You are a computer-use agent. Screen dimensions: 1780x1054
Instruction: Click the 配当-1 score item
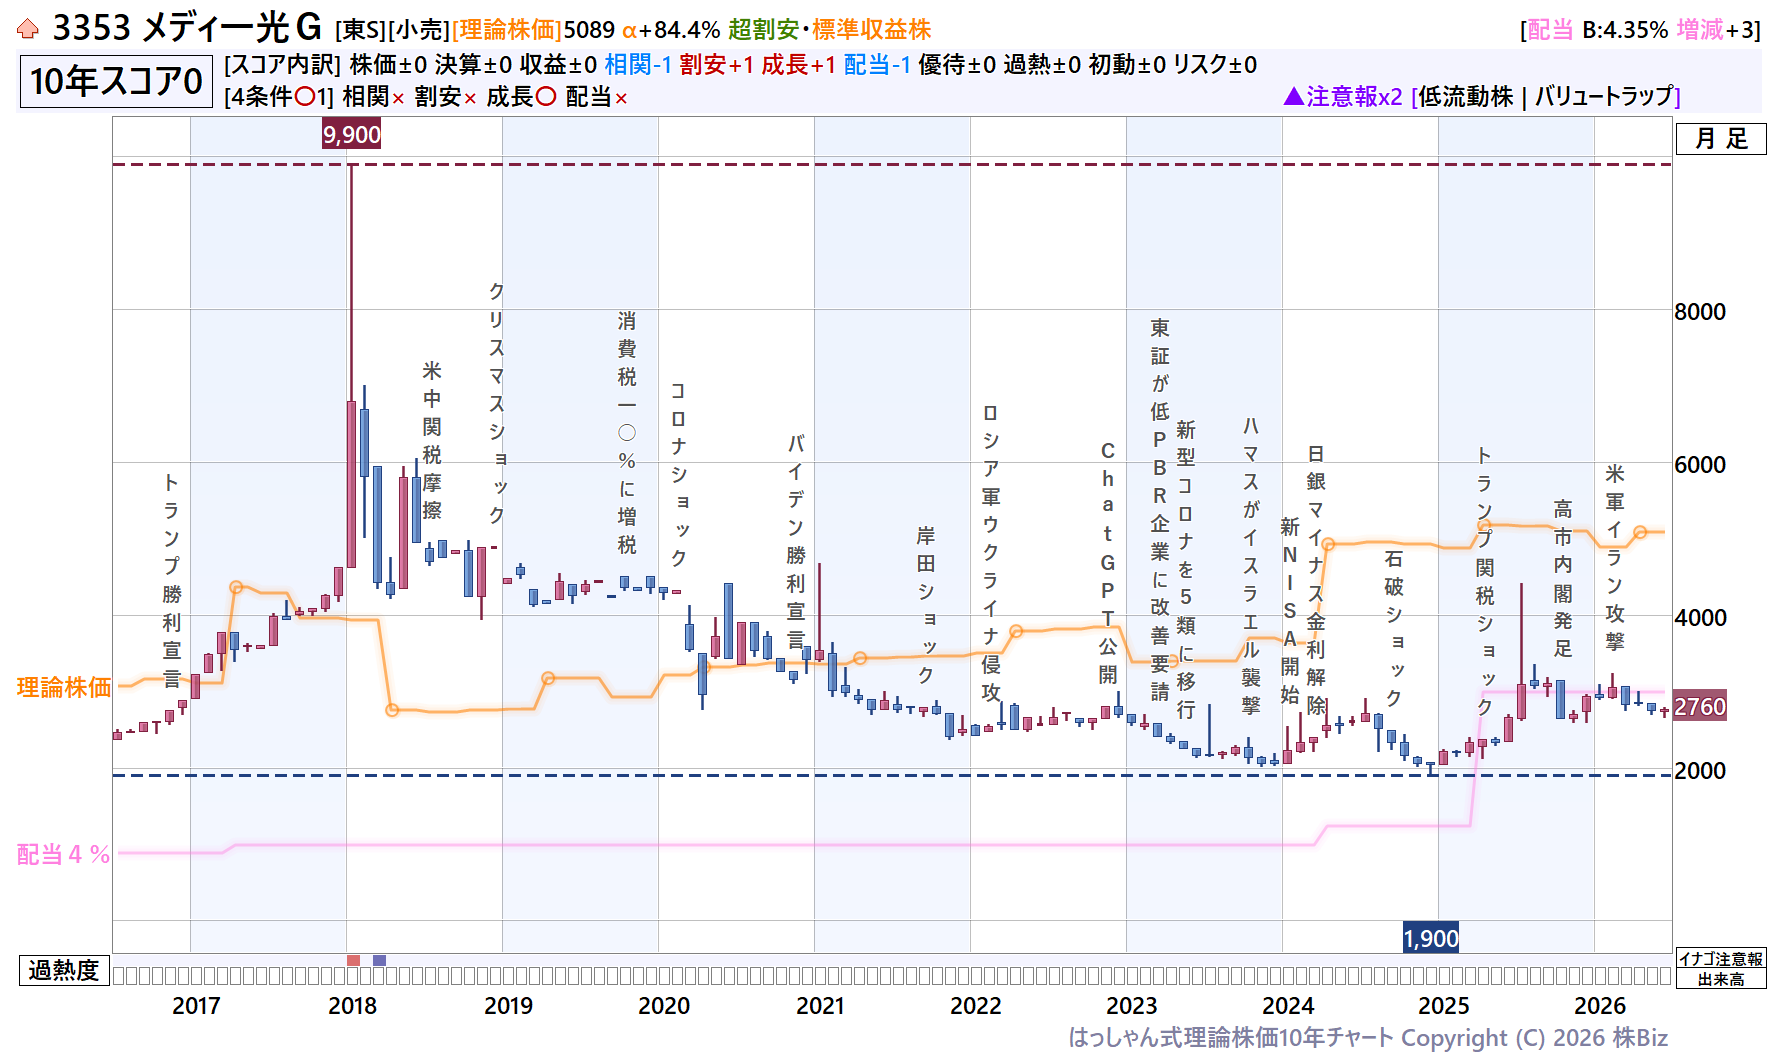pos(877,65)
